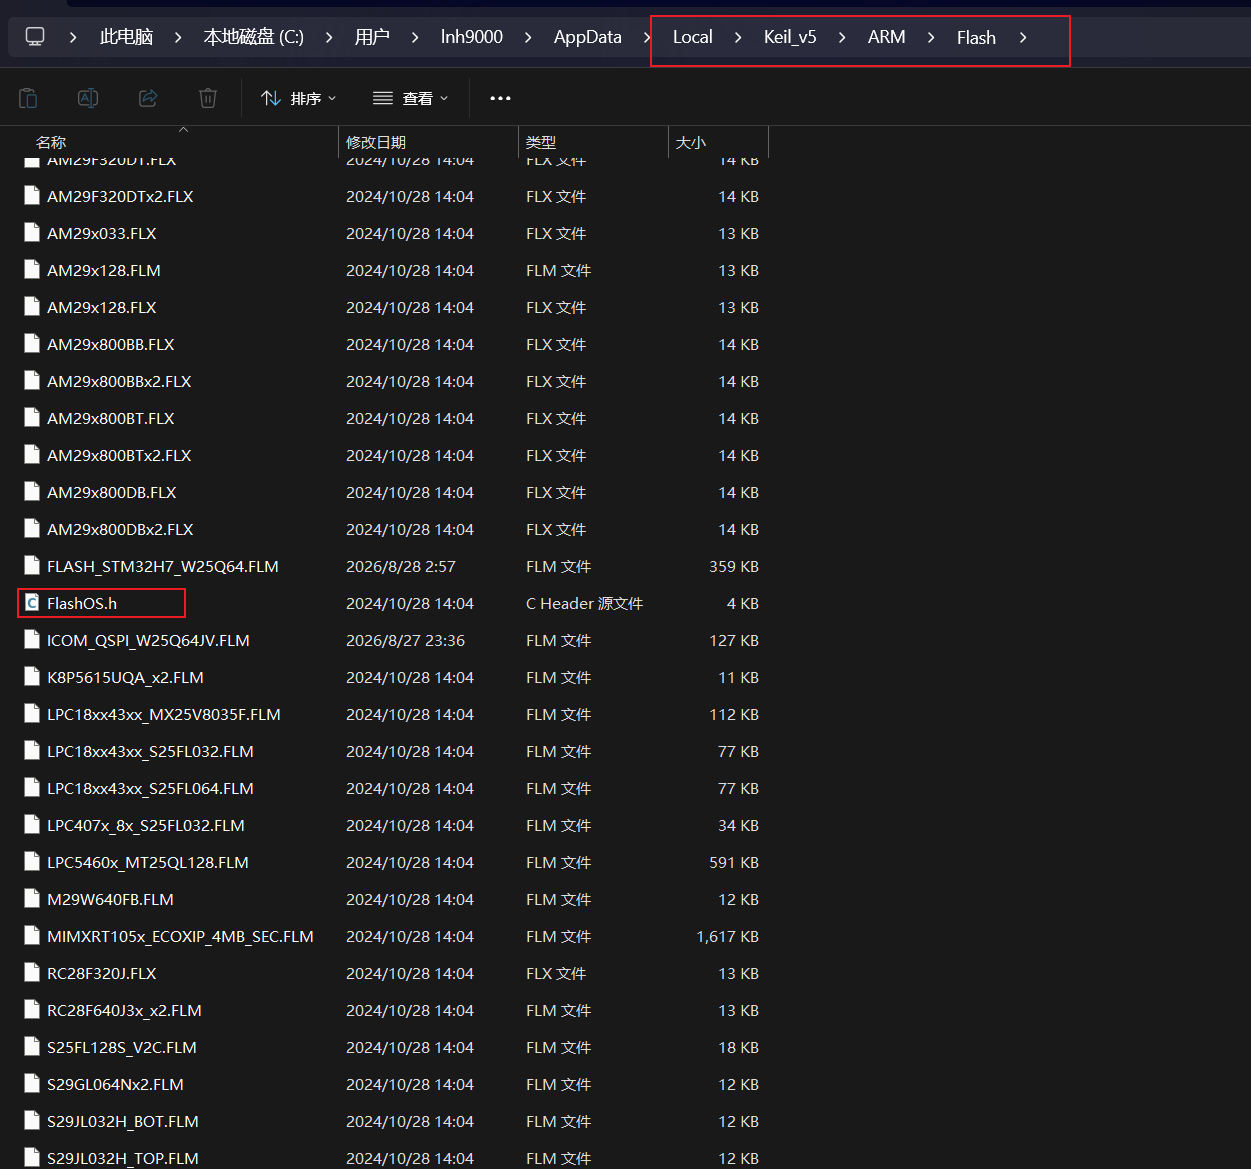Select the file name AM29x800BT.FLX
Screen dimensions: 1251x1169
tap(111, 418)
